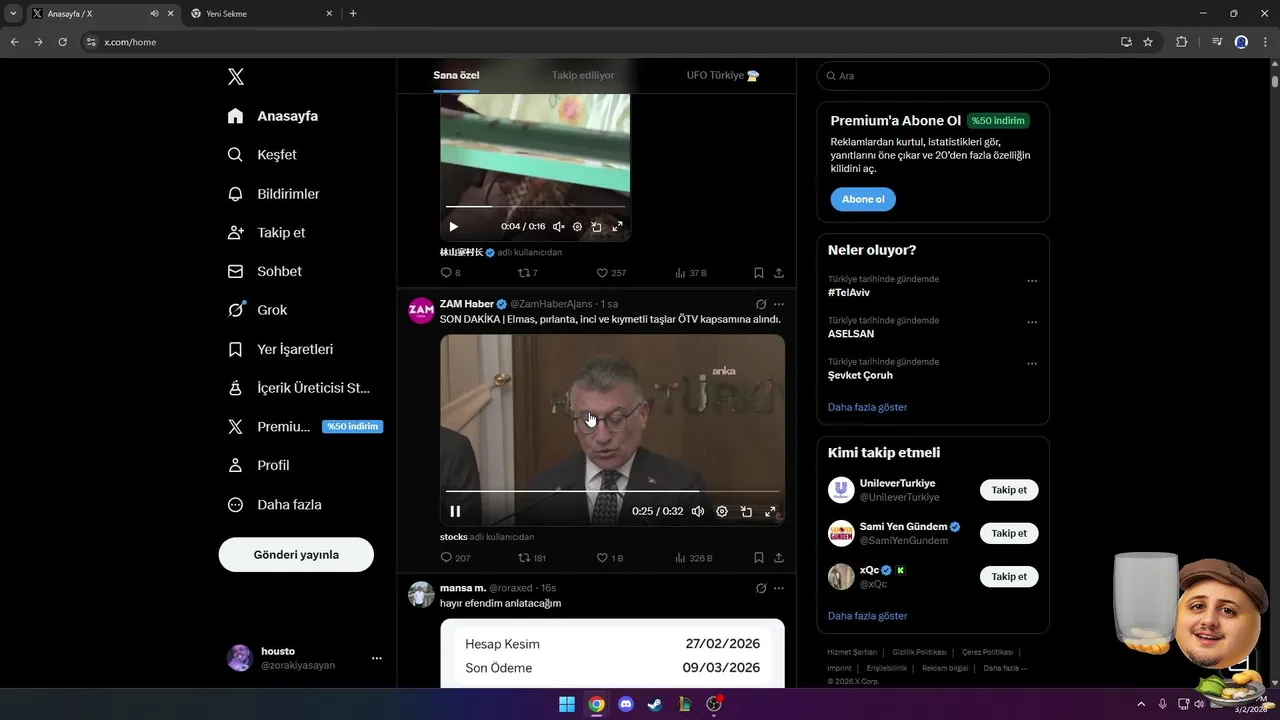Repost the ZAM Haber post (181)
This screenshot has width=1280, height=720.
click(532, 558)
